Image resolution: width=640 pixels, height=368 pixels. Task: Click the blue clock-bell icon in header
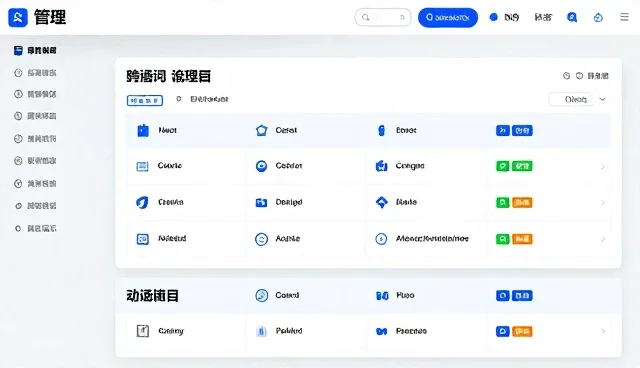point(598,17)
